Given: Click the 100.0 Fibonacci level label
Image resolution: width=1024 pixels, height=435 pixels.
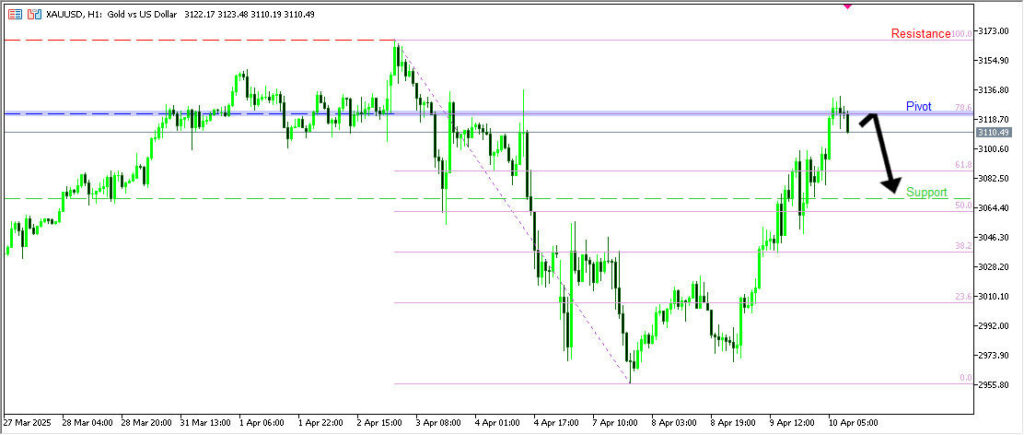Looking at the screenshot, I should 962,34.
